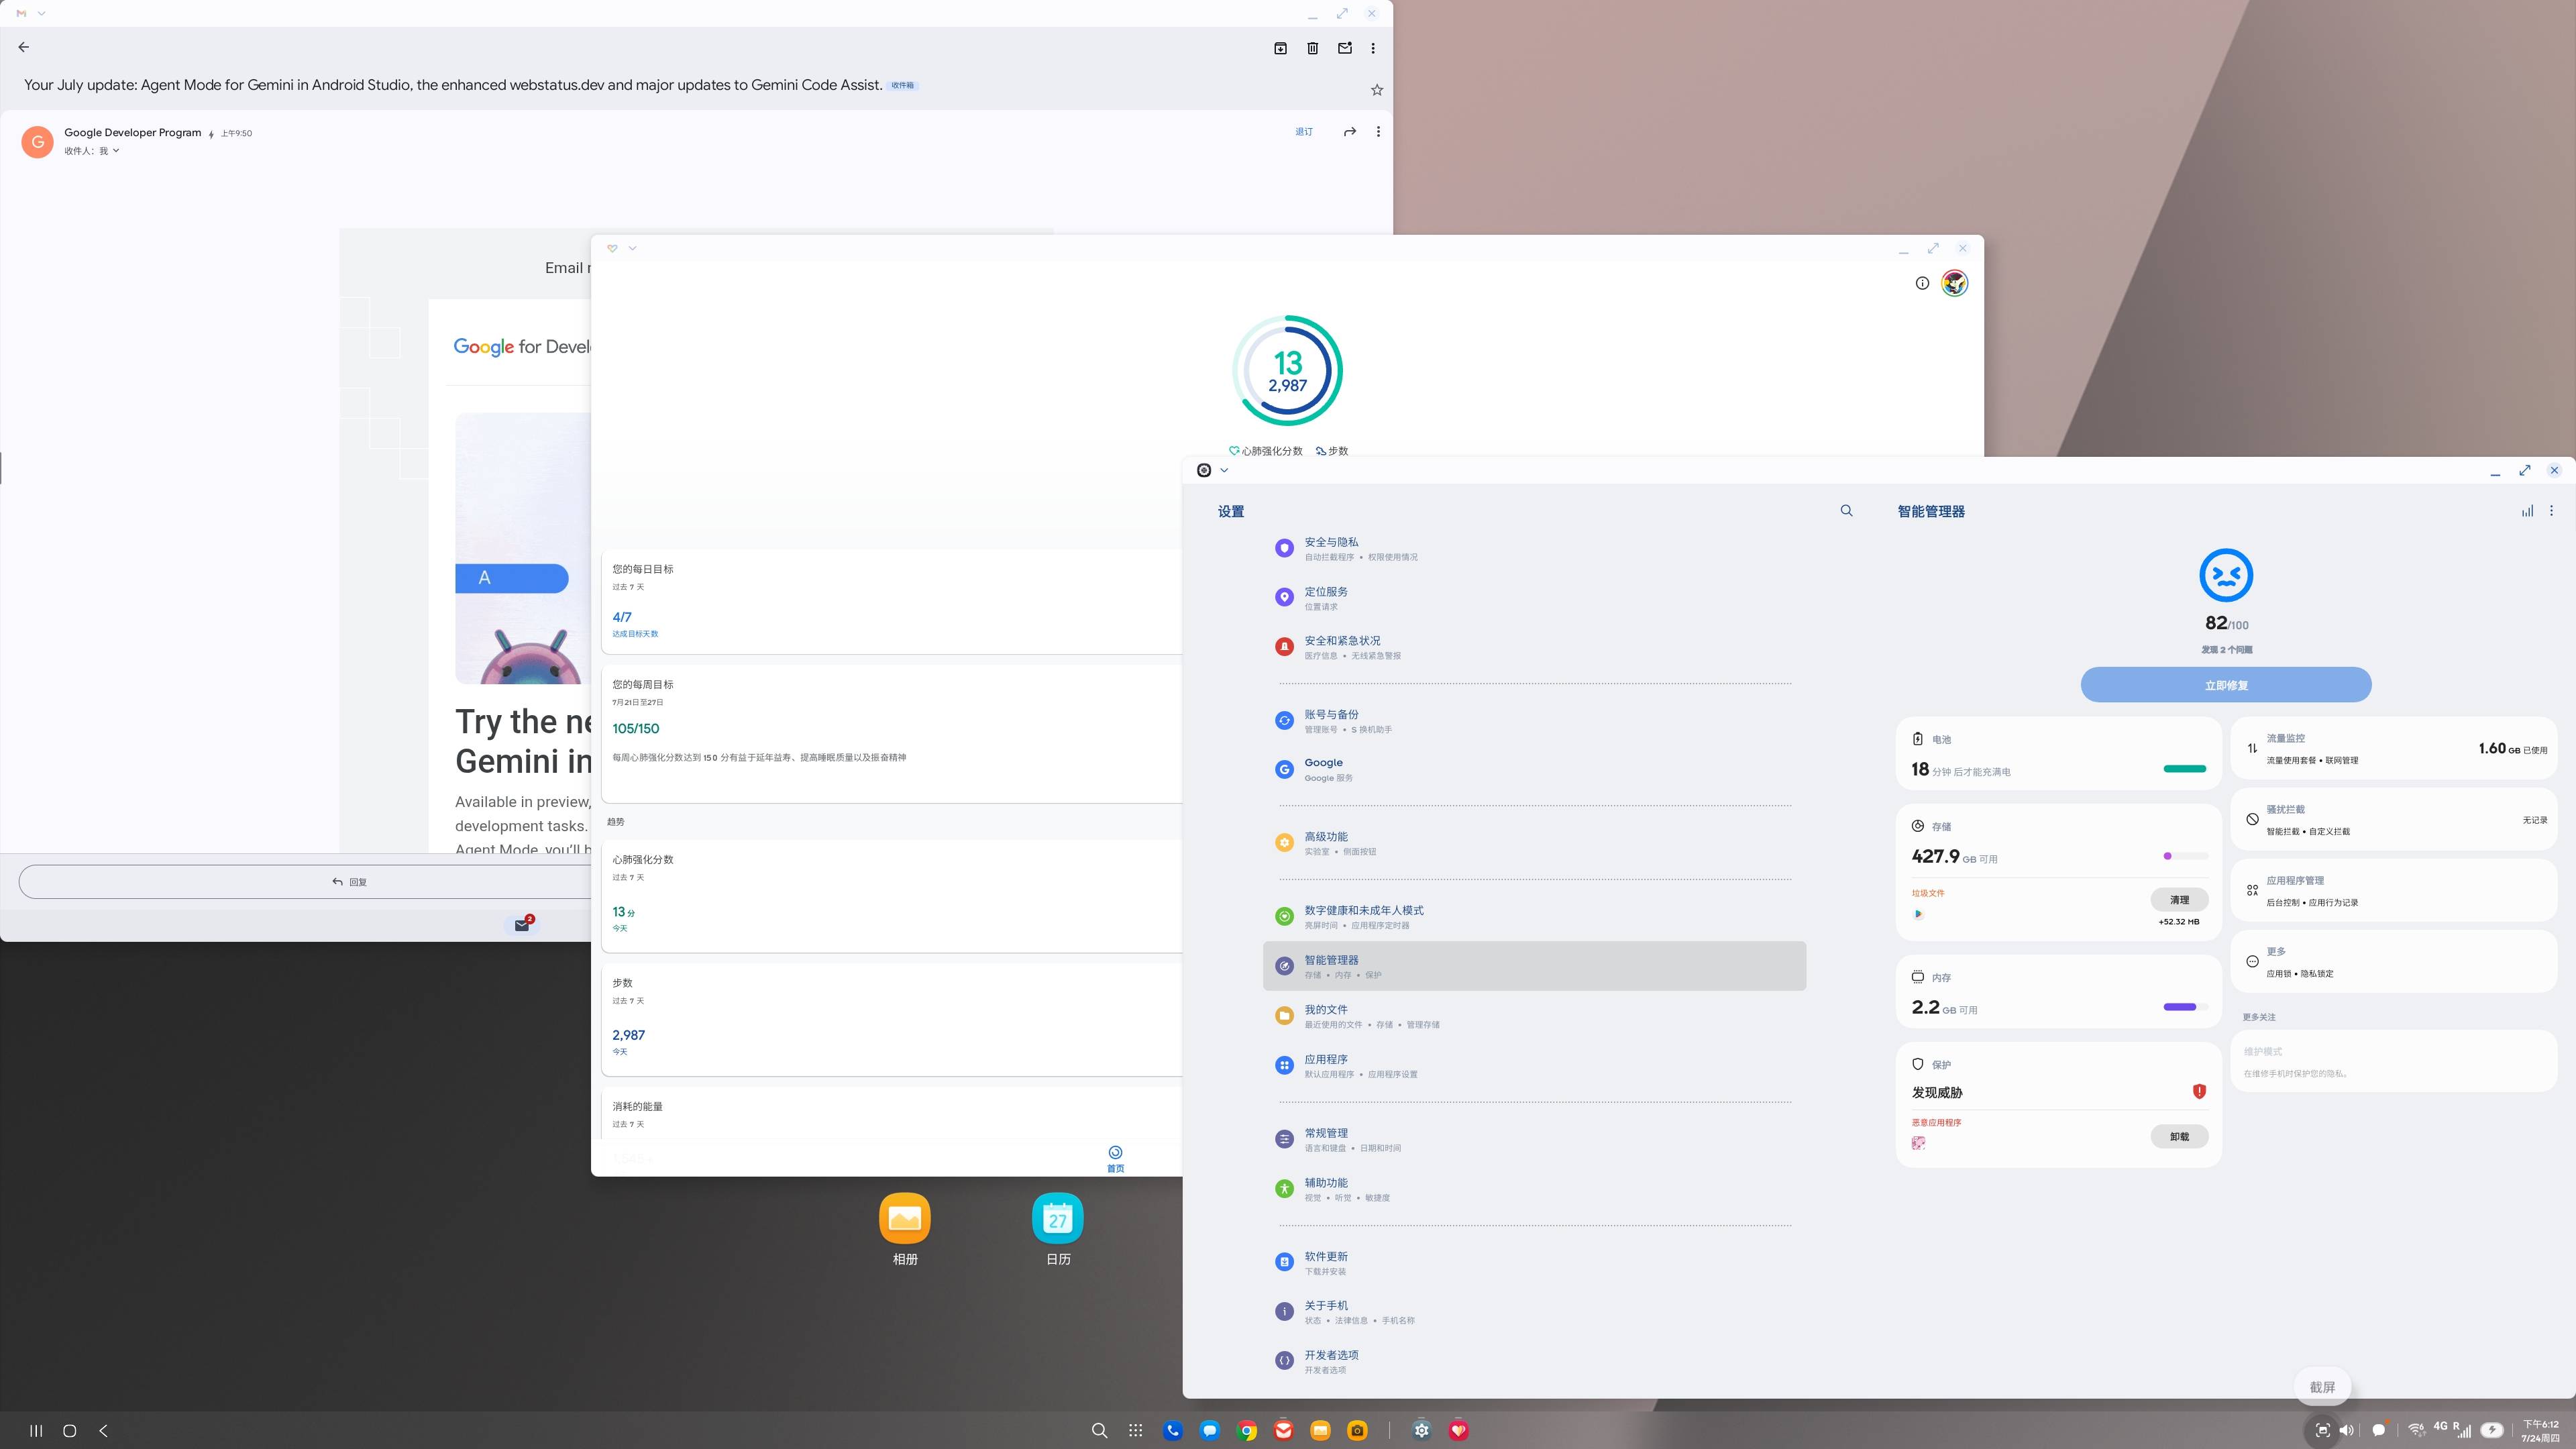This screenshot has height=1449, width=2576.
Task: Click the taskbar screenshot capture icon
Action: coord(2322,1431)
